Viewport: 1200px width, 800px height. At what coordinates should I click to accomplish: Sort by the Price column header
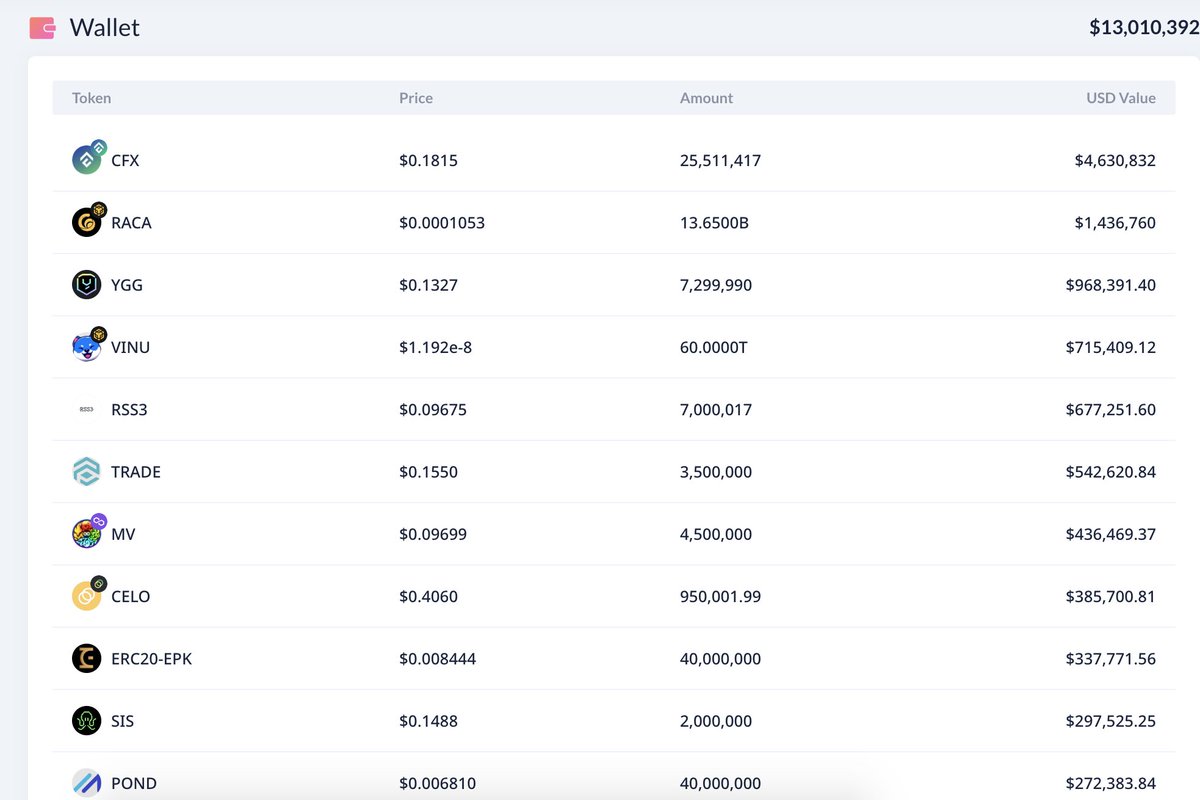[x=415, y=98]
